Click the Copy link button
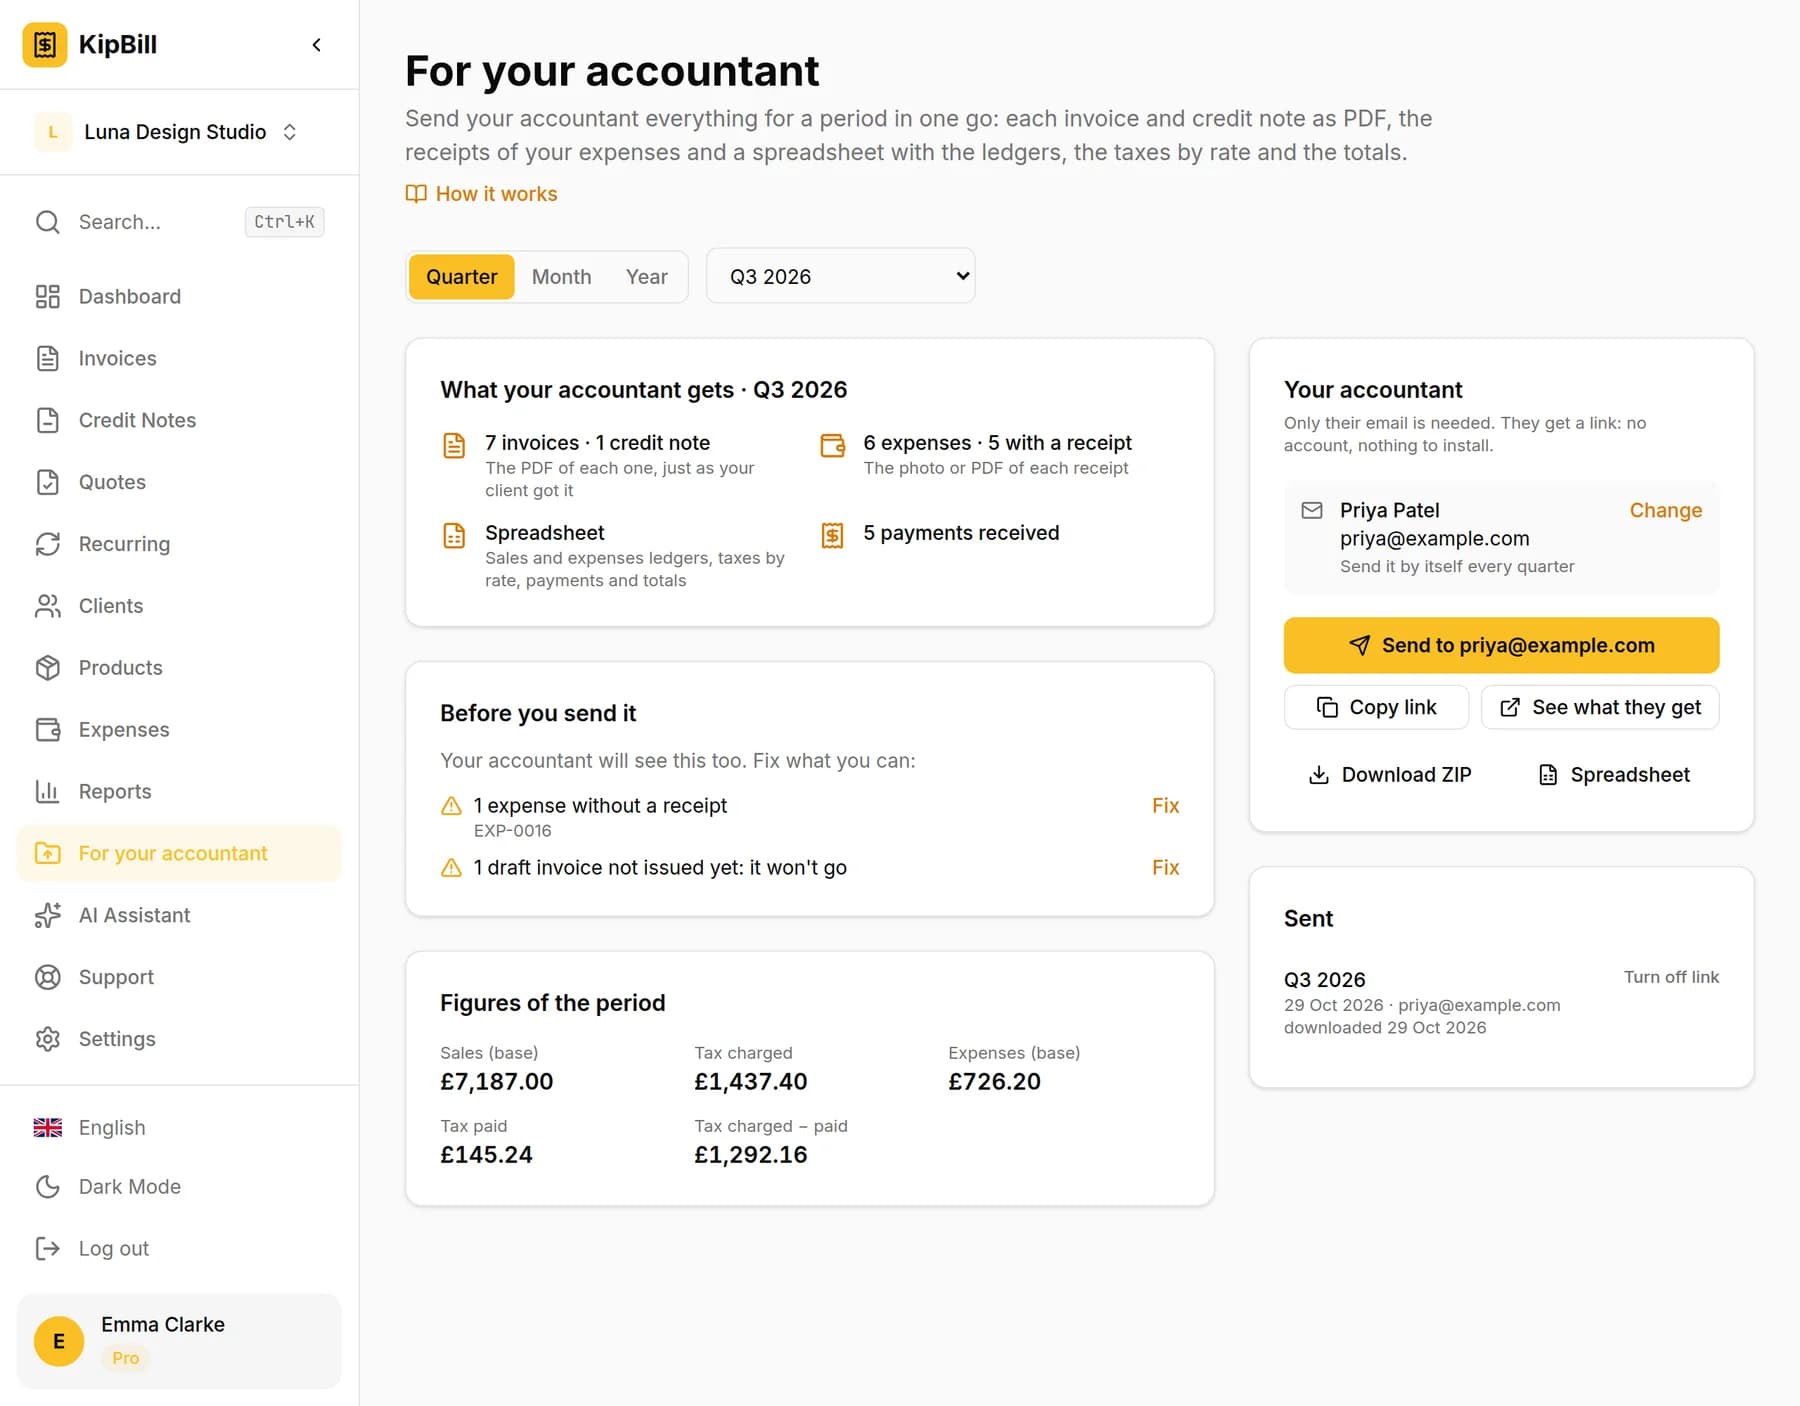Screen dimensions: 1800x1406 point(1376,708)
